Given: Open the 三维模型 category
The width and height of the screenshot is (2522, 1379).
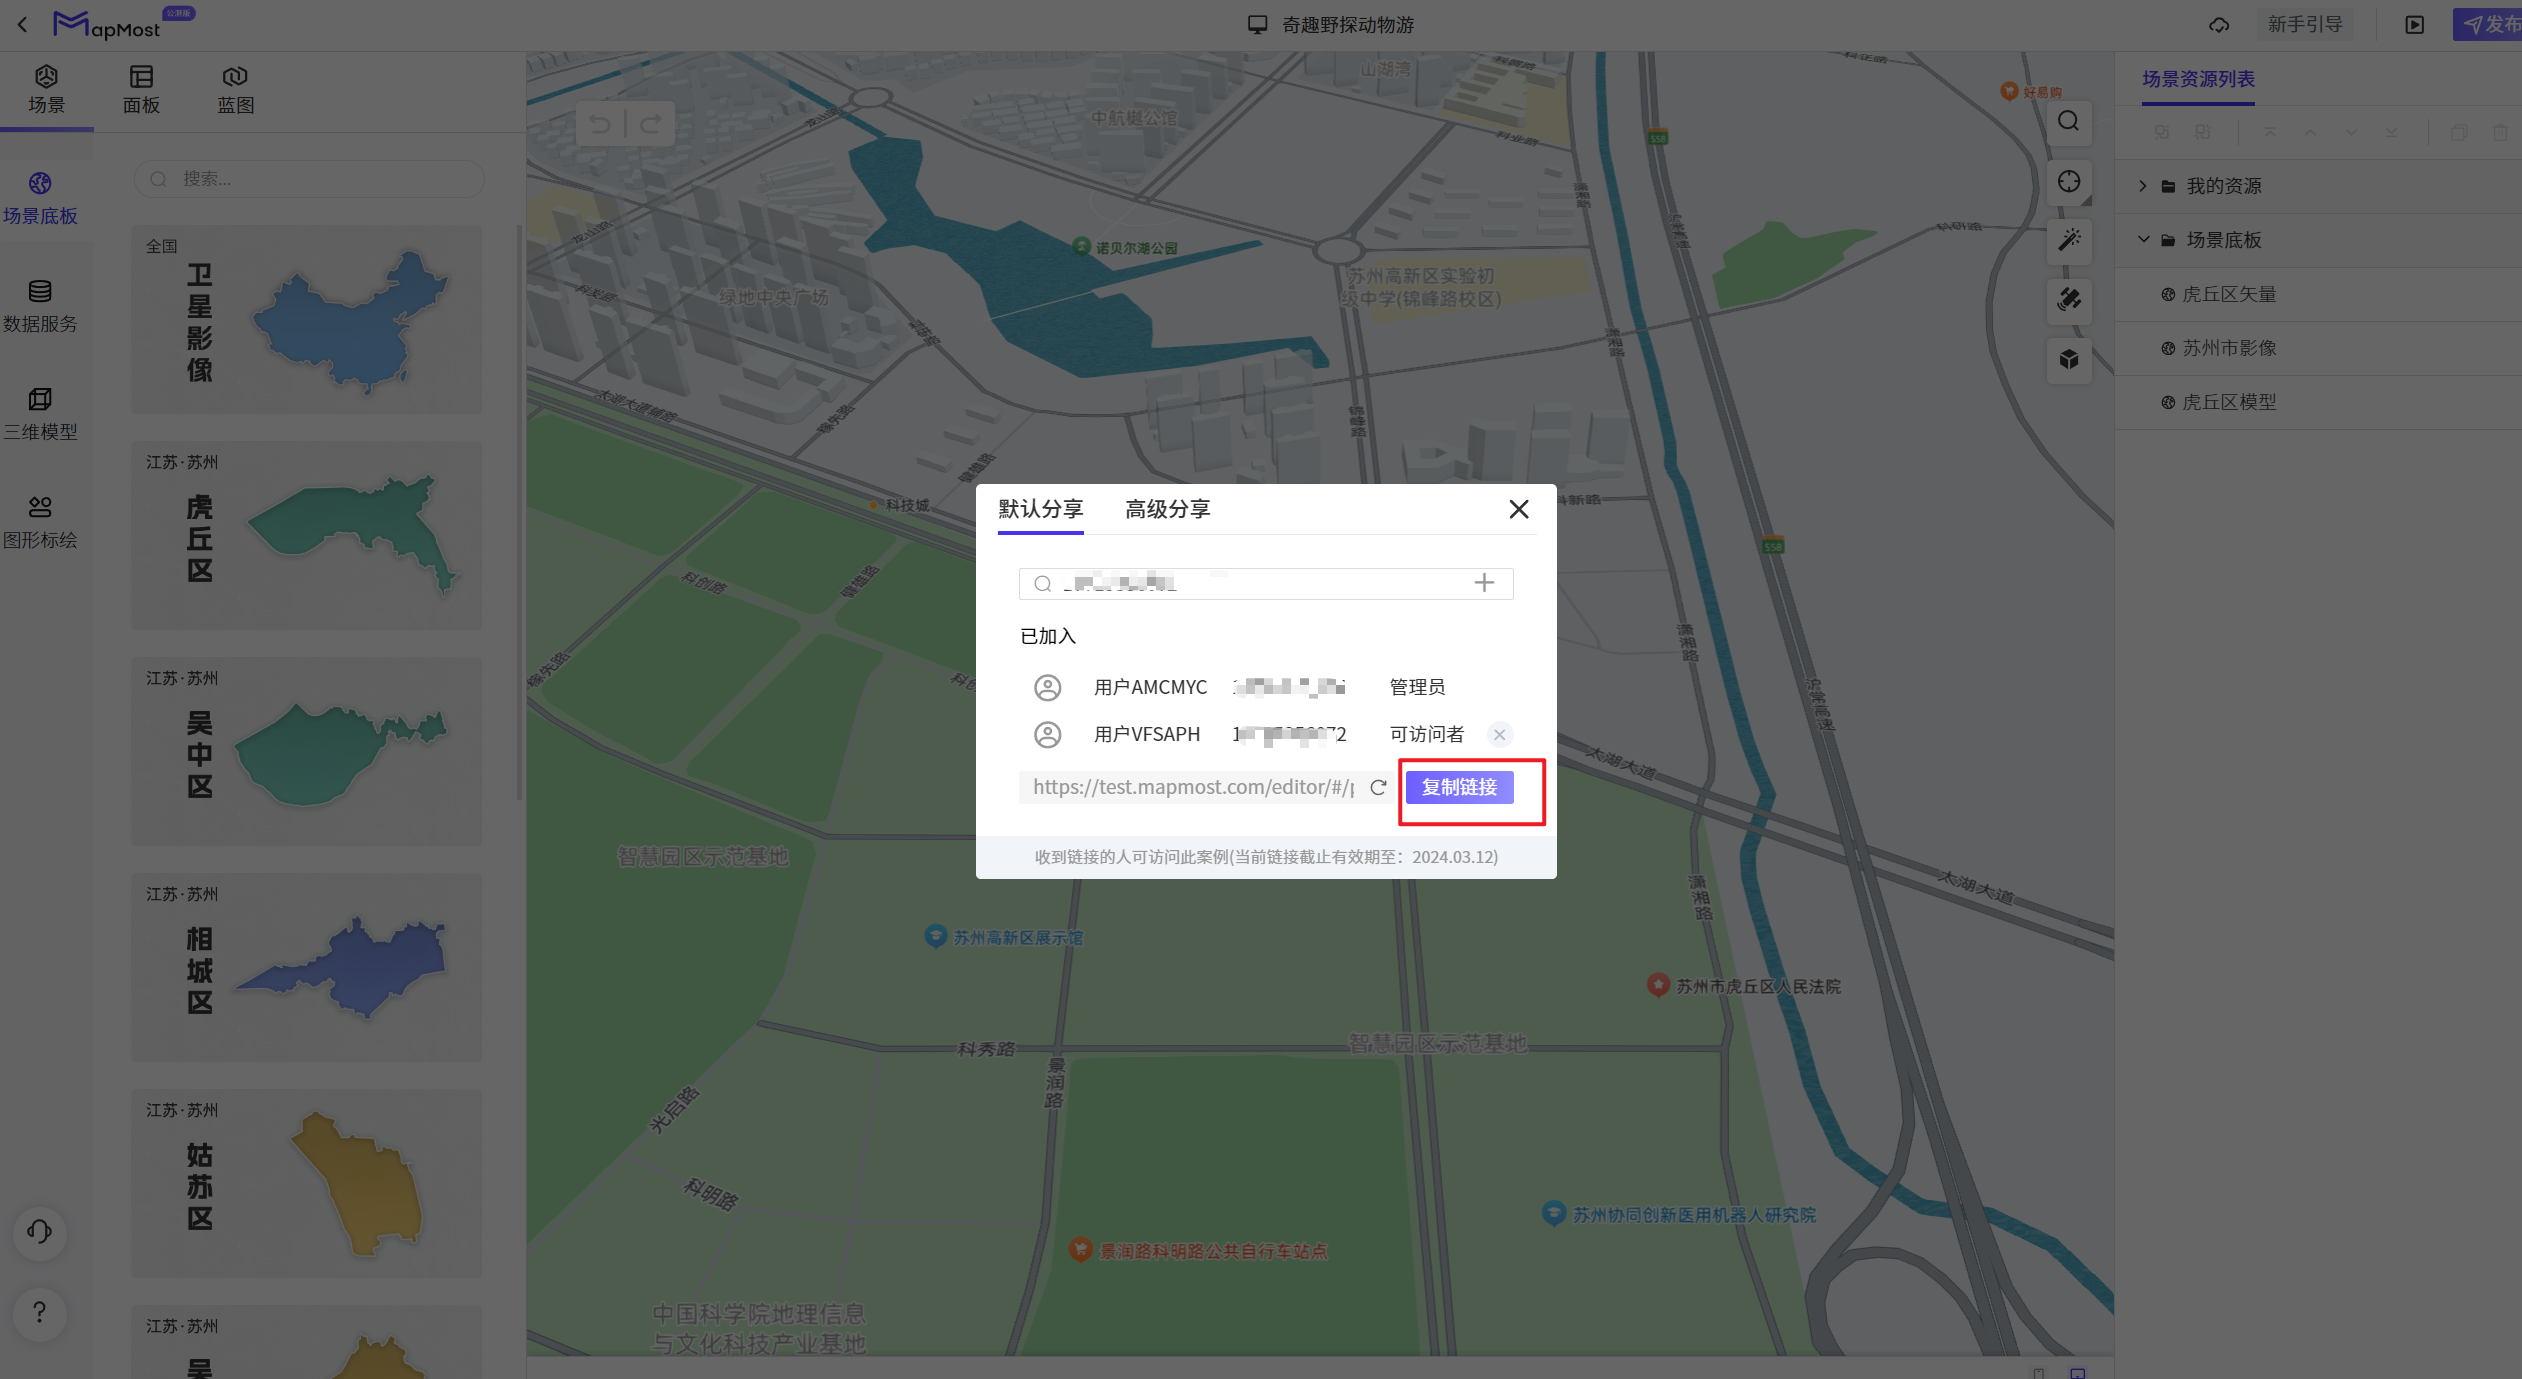Looking at the screenshot, I should coord(40,414).
